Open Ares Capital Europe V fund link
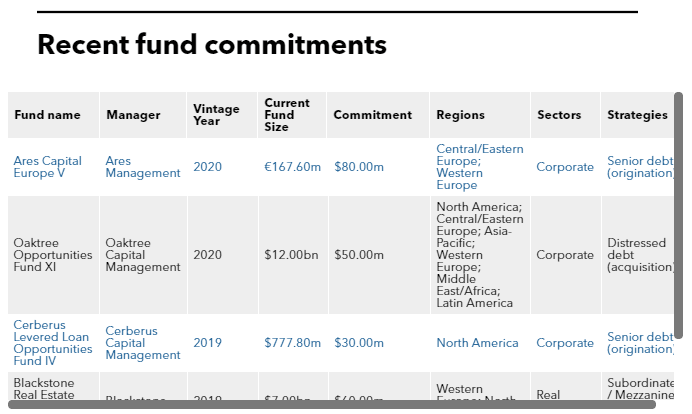The height and width of the screenshot is (414, 692). pyautogui.click(x=48, y=167)
